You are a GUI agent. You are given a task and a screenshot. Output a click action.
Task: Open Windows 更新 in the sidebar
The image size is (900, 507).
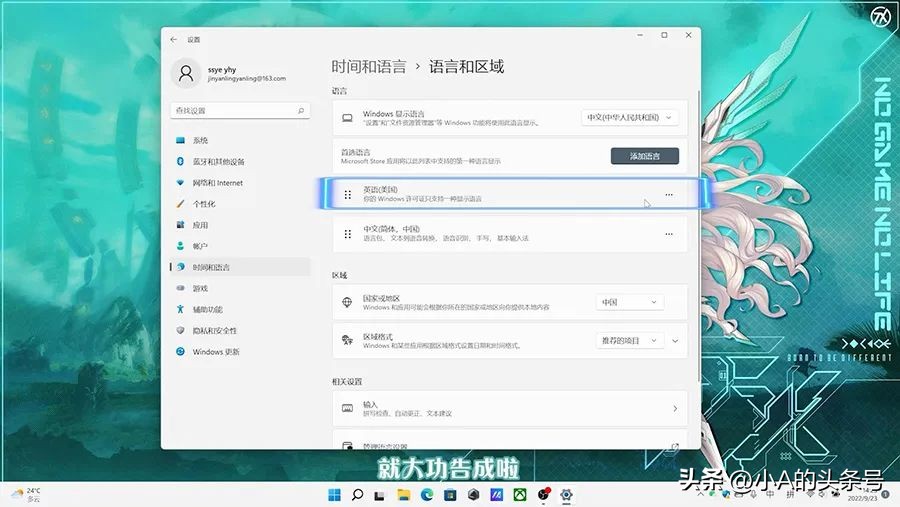240,351
